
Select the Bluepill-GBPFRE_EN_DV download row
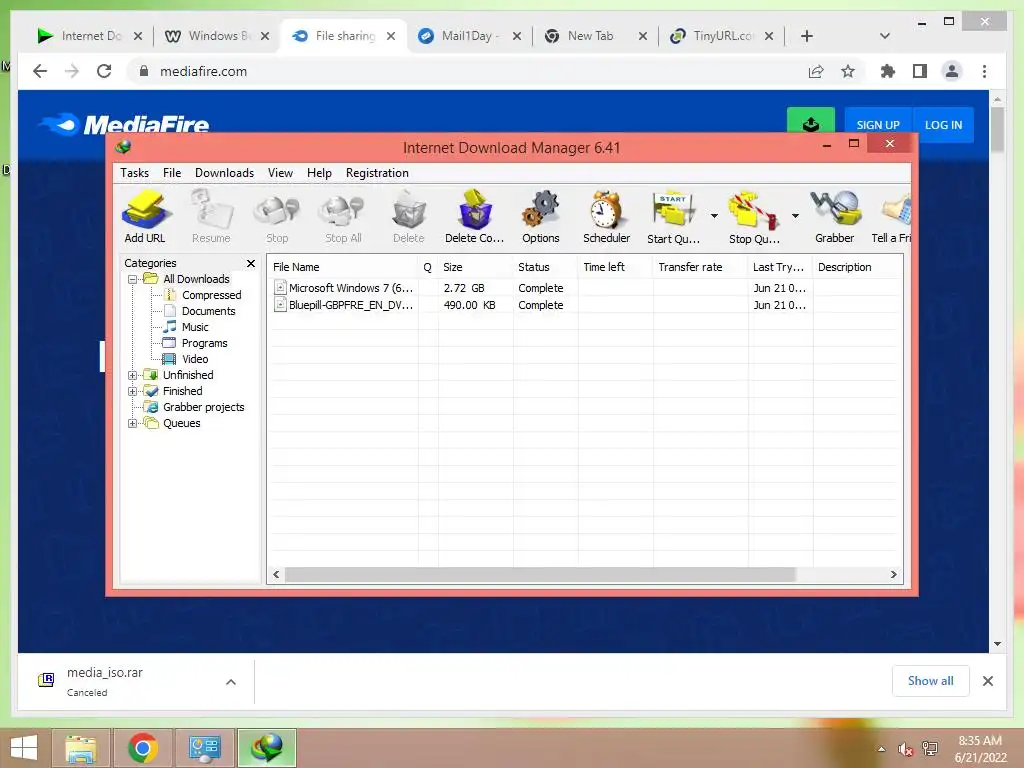584,305
